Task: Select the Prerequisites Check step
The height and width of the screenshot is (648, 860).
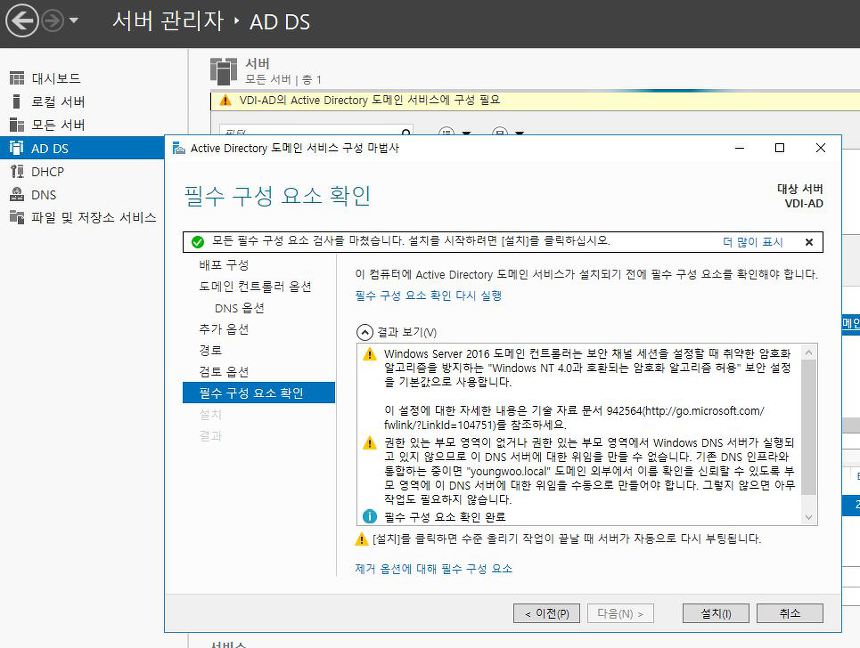Action: 258,393
